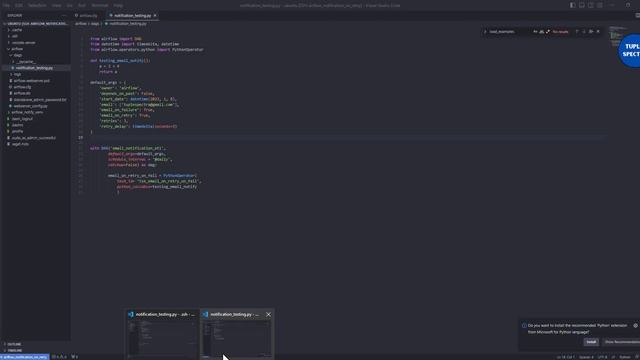The height and width of the screenshot is (360, 640).
Task: Expand the Timeline section
Action: (15, 350)
